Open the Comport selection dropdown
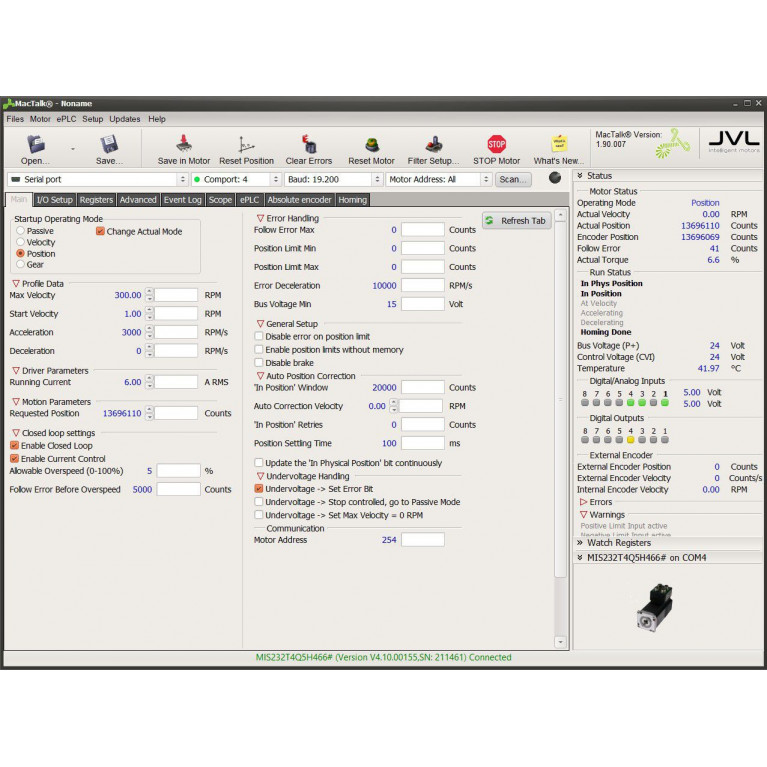 tap(236, 180)
